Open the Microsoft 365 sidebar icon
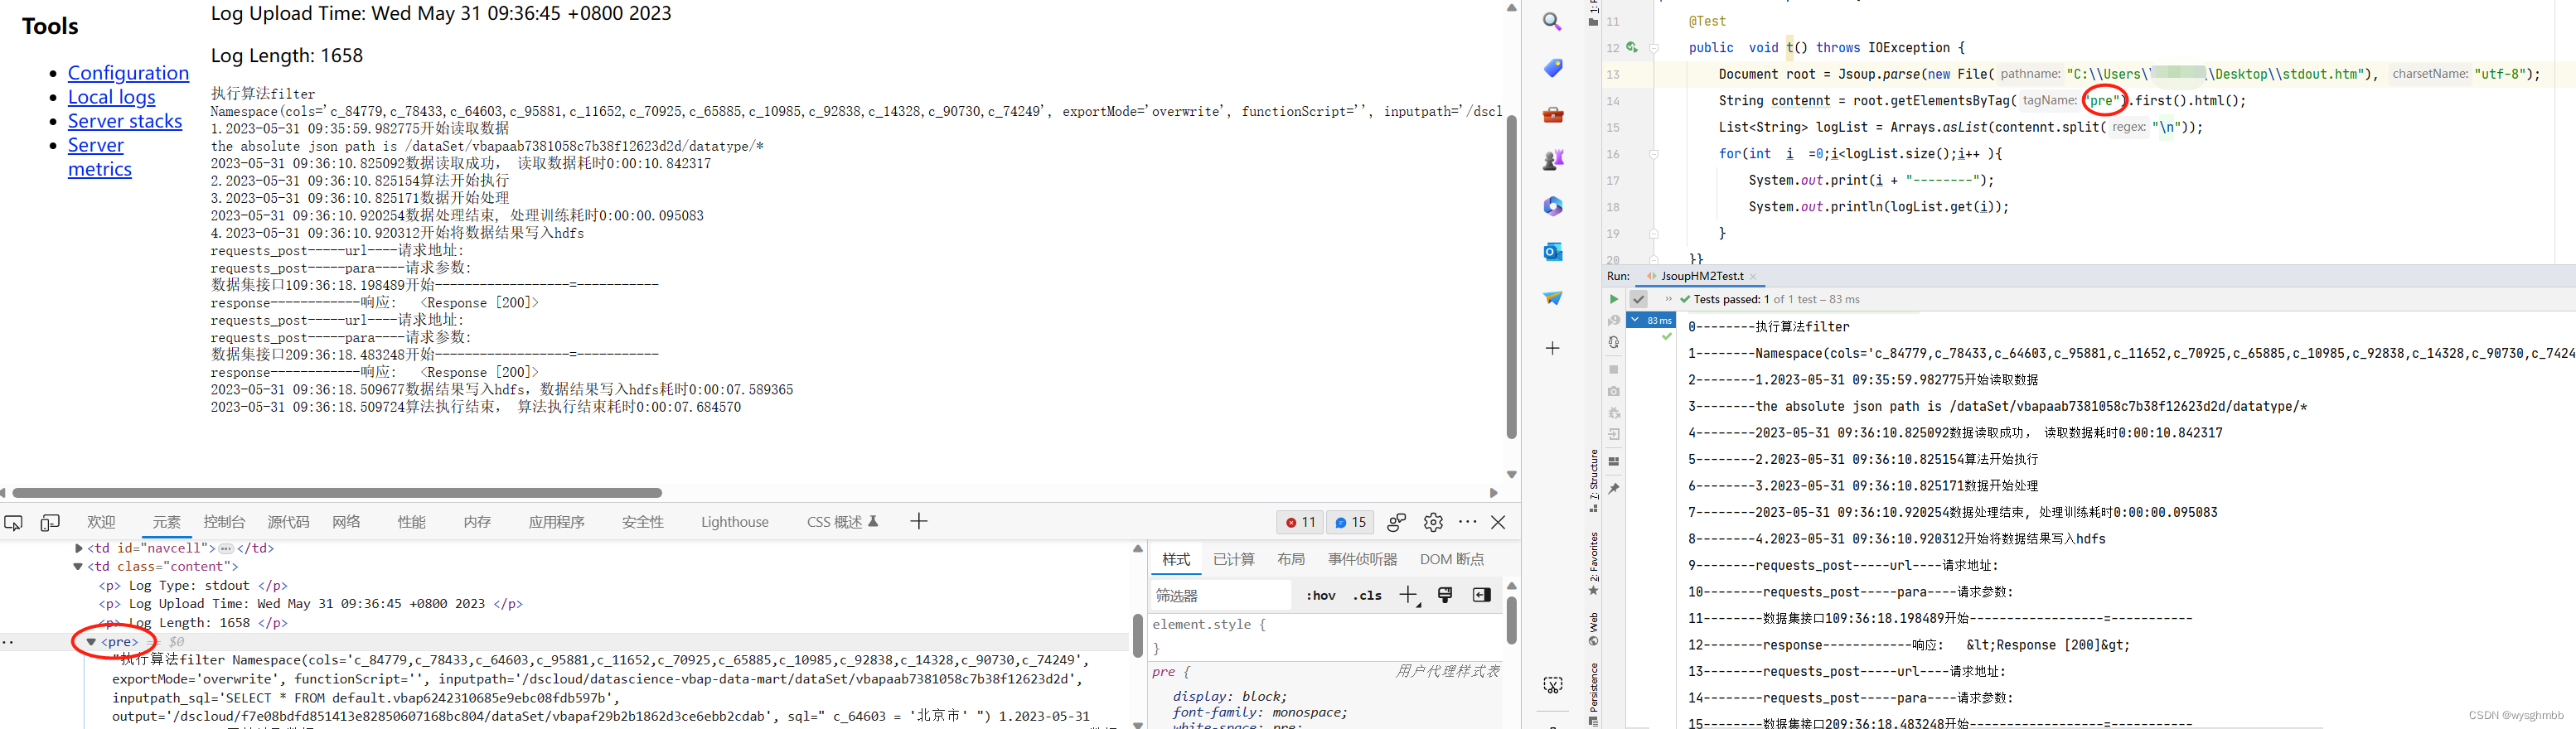 pos(1552,206)
